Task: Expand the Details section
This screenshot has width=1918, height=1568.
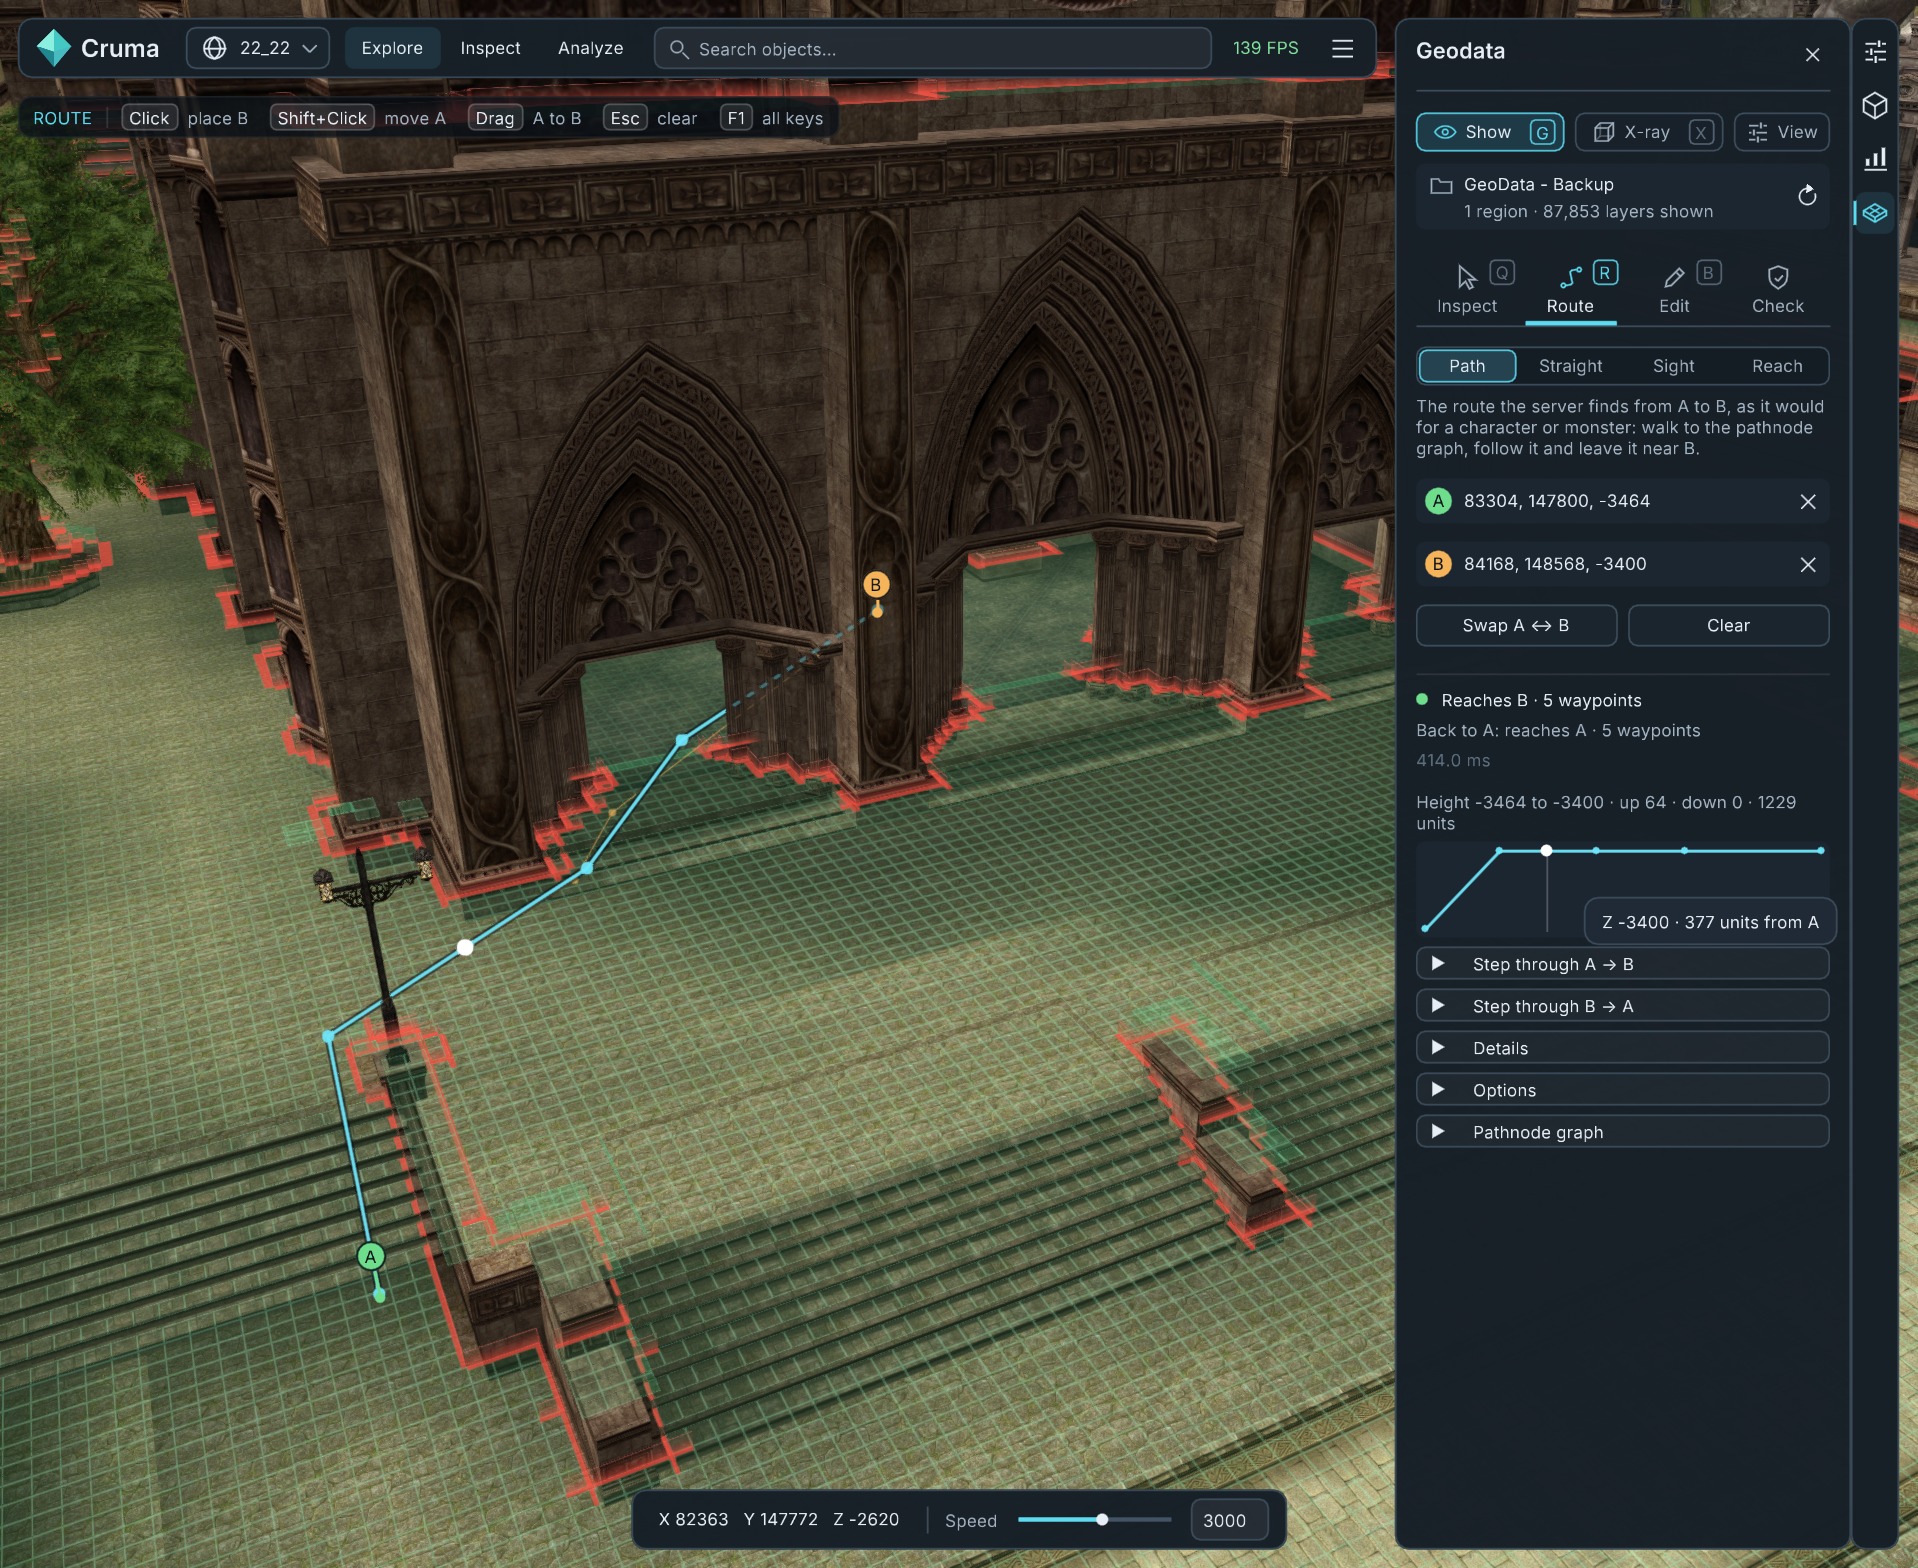Action: pyautogui.click(x=1622, y=1048)
